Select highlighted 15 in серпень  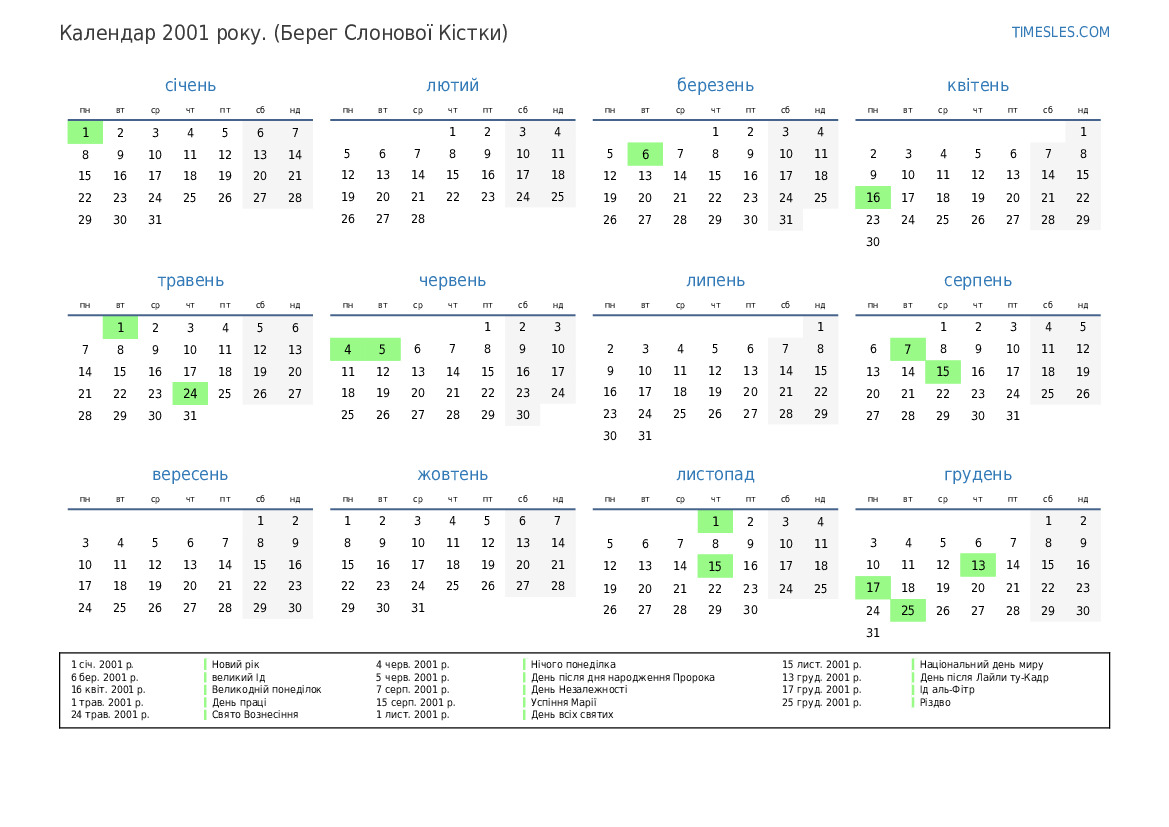(x=942, y=371)
